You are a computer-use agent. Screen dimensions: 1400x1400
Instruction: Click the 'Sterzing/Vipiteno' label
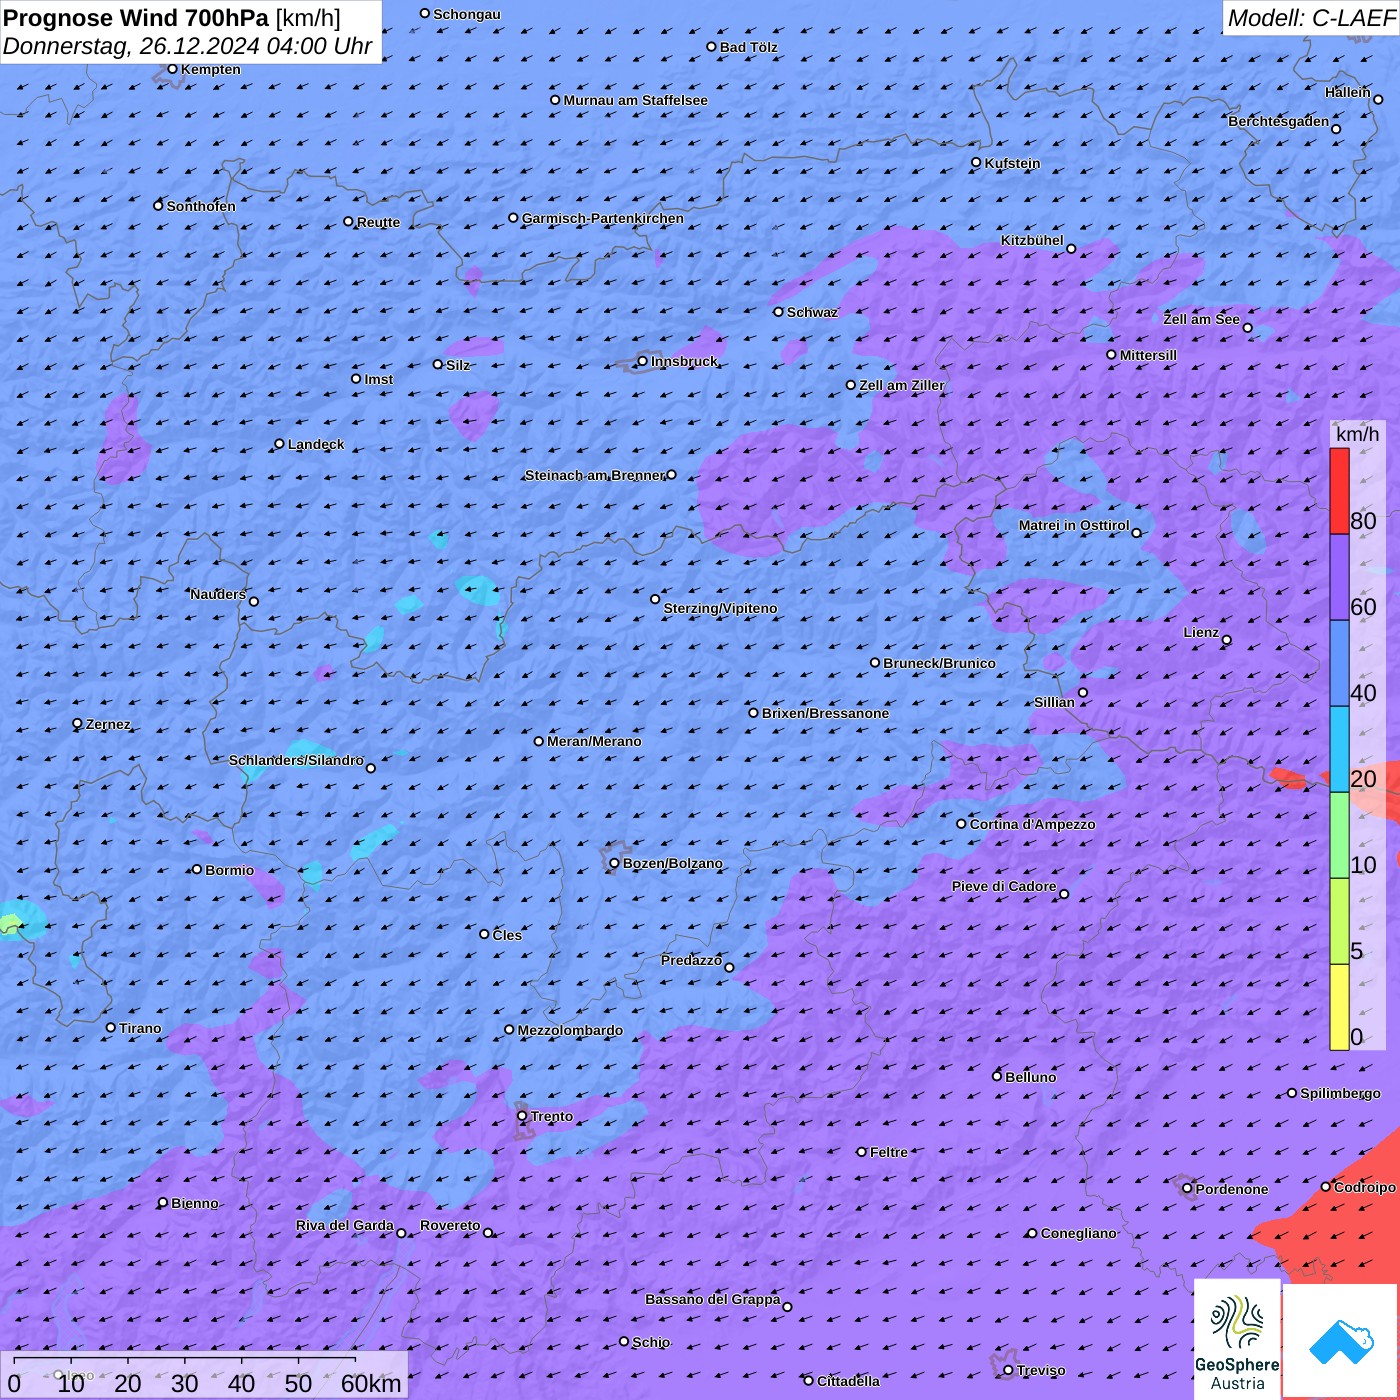(x=720, y=608)
